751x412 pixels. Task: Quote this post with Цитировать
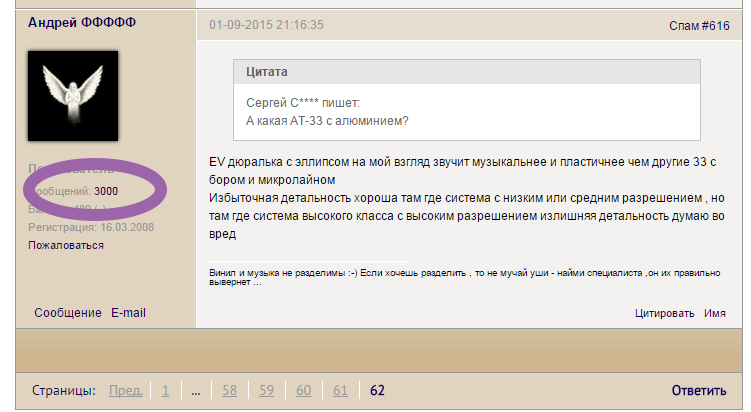pos(664,313)
